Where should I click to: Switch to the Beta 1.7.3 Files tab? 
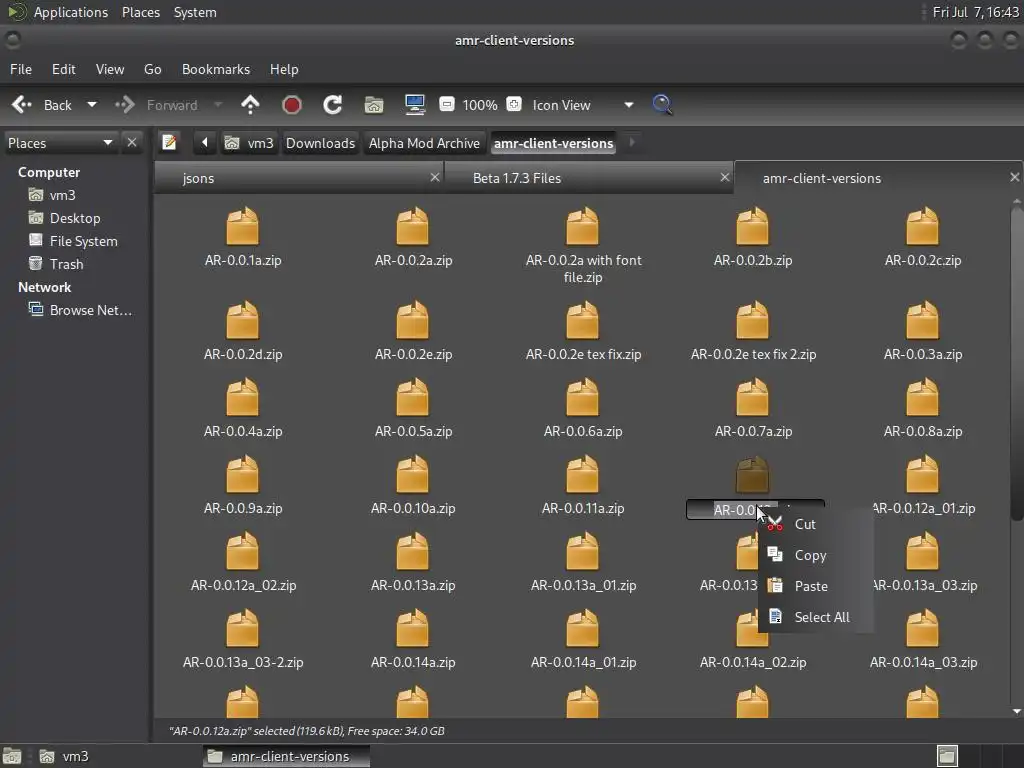click(x=517, y=178)
